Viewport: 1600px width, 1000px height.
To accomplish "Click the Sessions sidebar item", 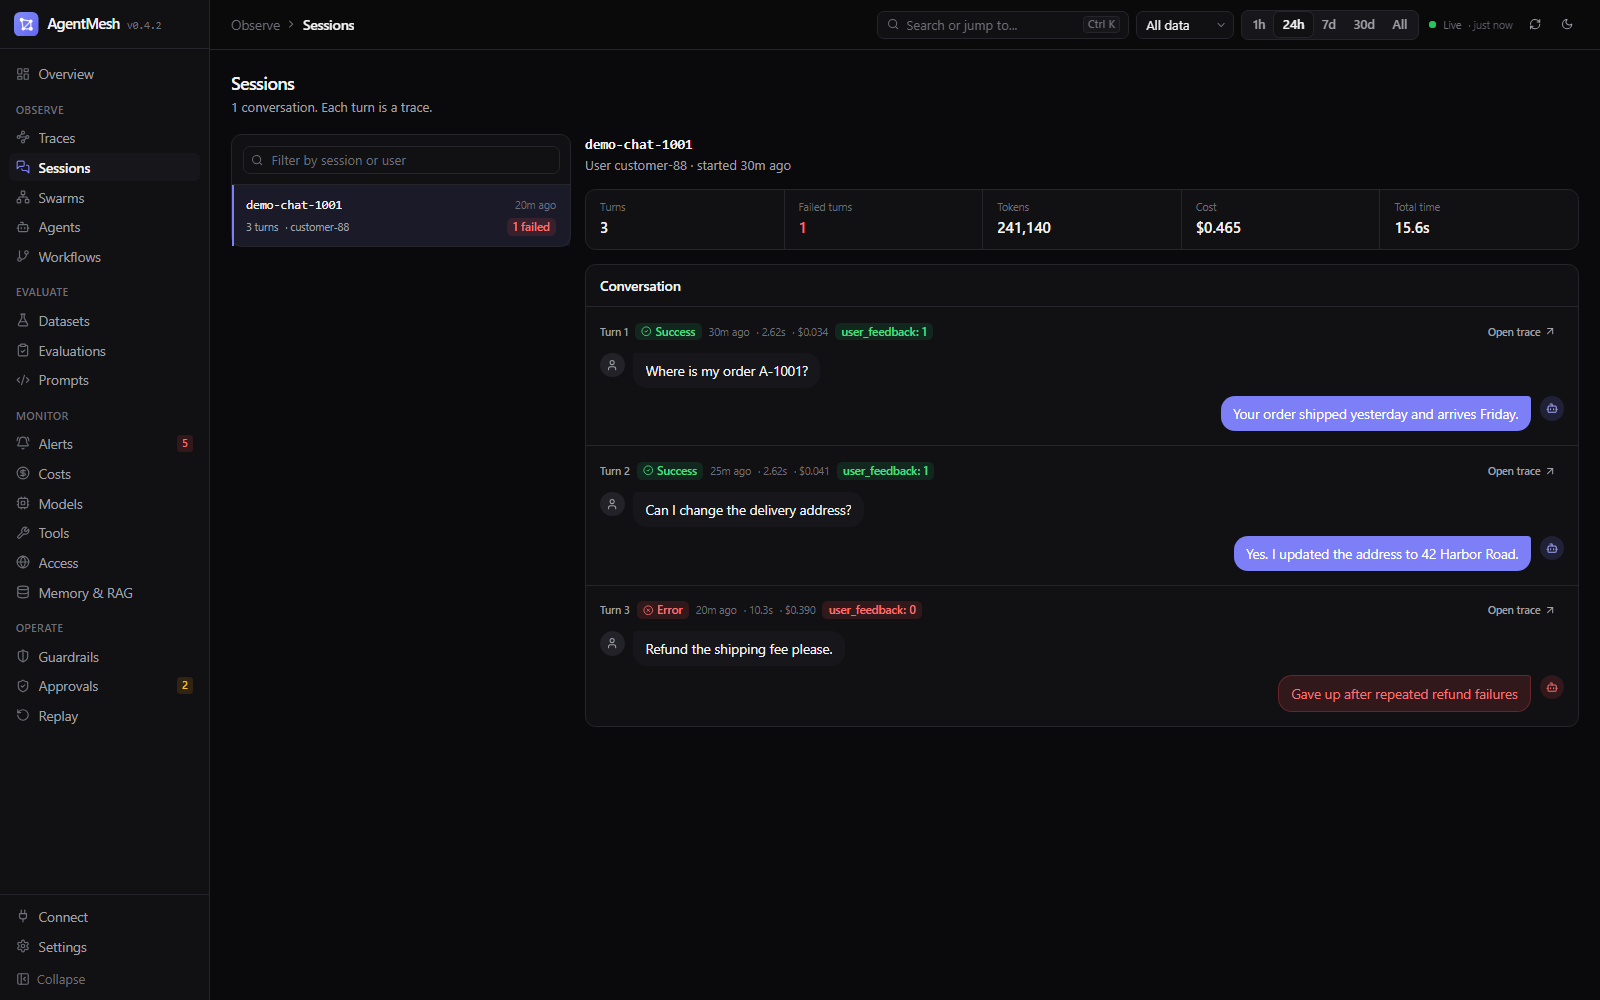I will (104, 168).
